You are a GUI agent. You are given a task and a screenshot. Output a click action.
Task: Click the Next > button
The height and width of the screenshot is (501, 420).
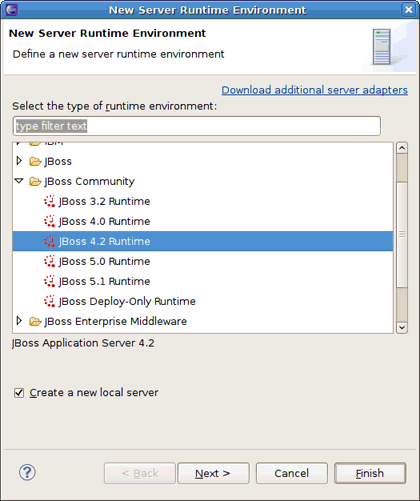(x=213, y=473)
